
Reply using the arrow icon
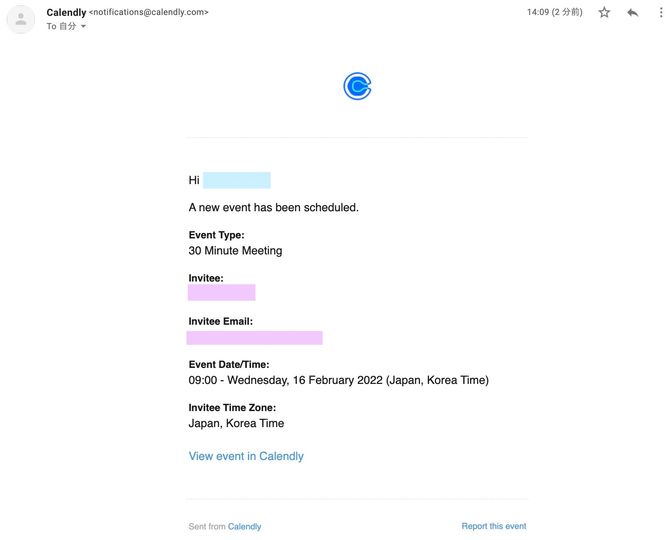[633, 12]
